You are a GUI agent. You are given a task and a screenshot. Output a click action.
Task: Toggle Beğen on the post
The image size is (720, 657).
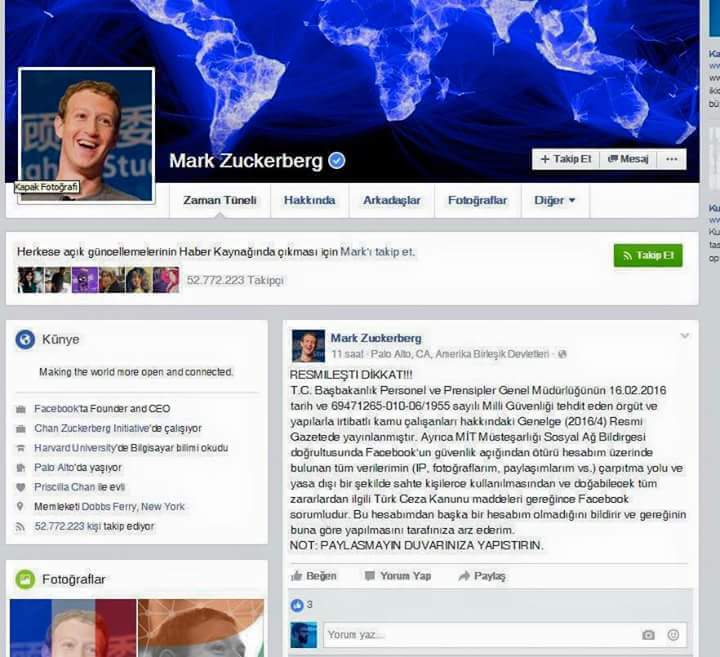[x=314, y=576]
